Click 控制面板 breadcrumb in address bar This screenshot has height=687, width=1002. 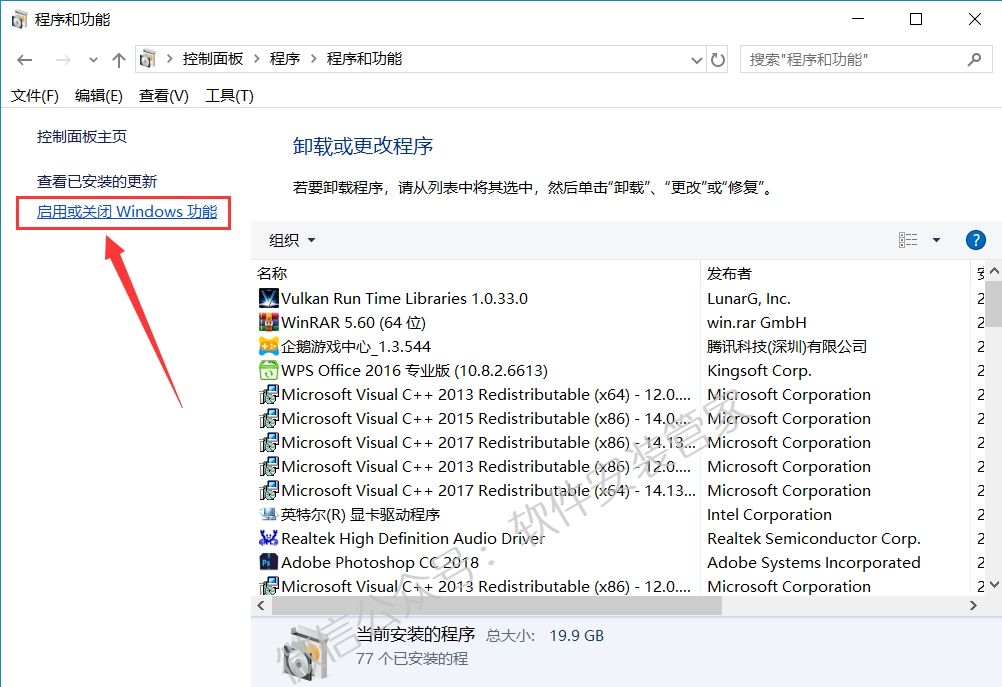pos(213,59)
